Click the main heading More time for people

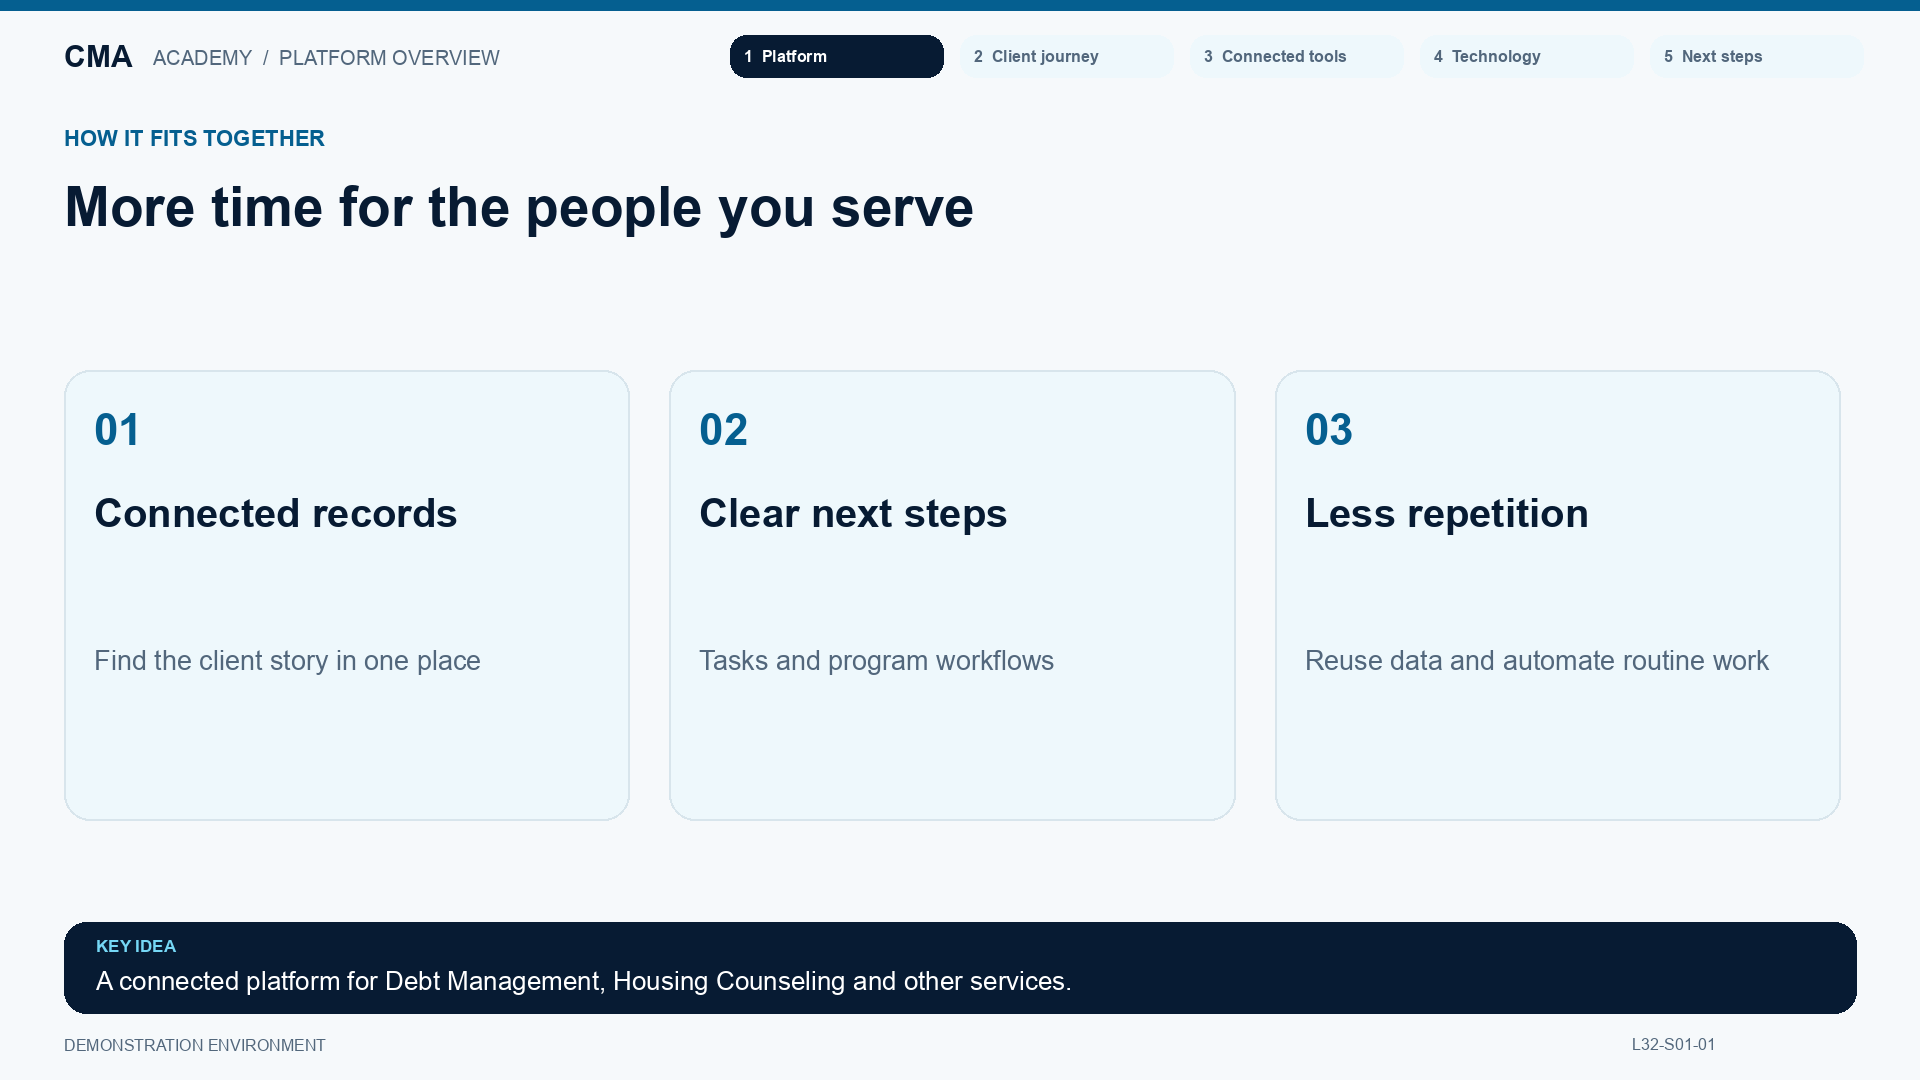[519, 208]
